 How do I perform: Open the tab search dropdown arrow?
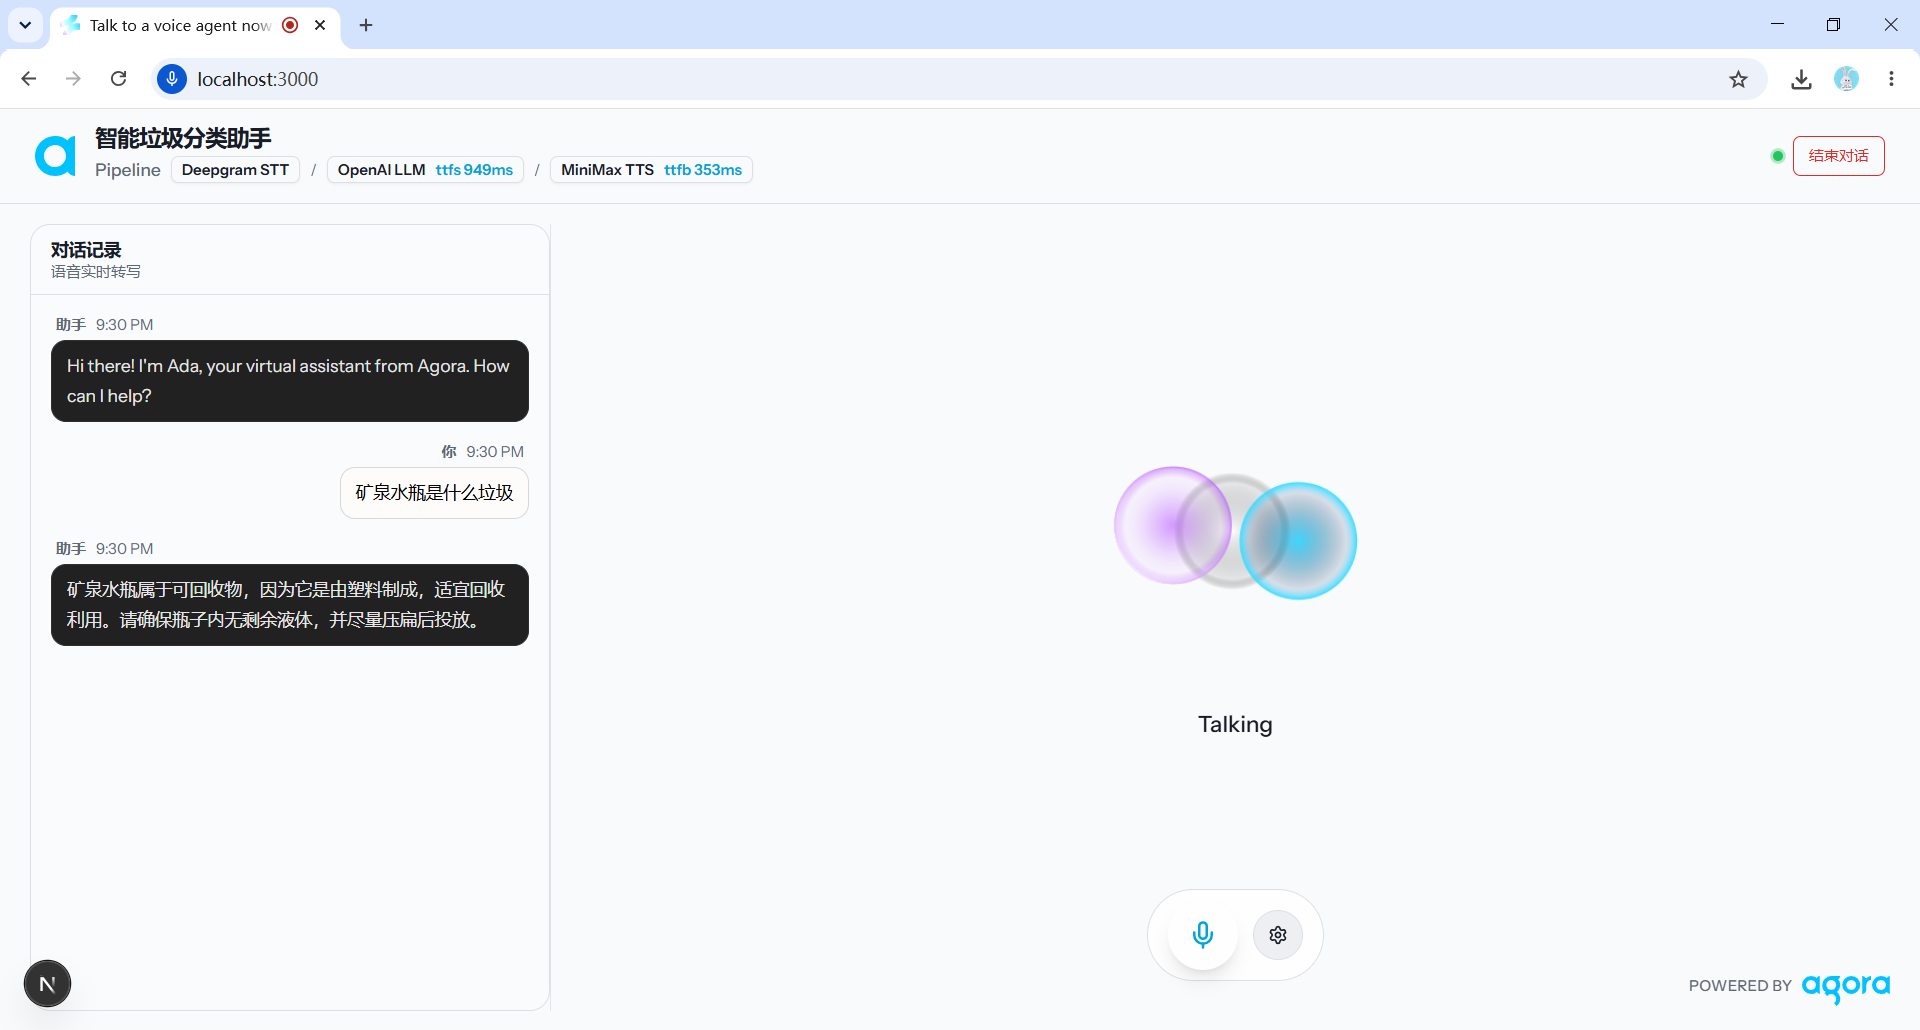(x=25, y=25)
